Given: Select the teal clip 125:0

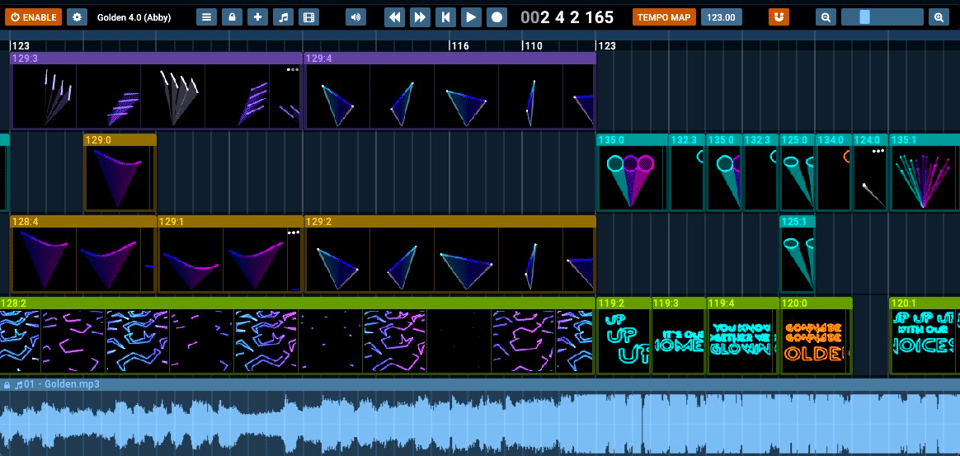Looking at the screenshot, I should (x=797, y=173).
